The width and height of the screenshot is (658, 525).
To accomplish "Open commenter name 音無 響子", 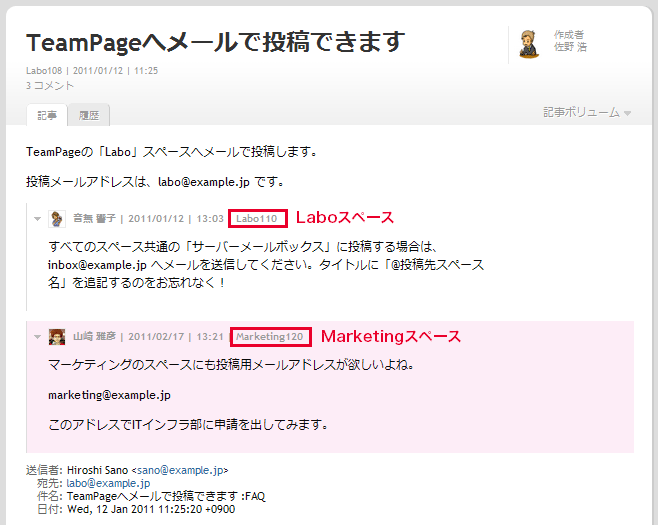I will click(x=94, y=218).
